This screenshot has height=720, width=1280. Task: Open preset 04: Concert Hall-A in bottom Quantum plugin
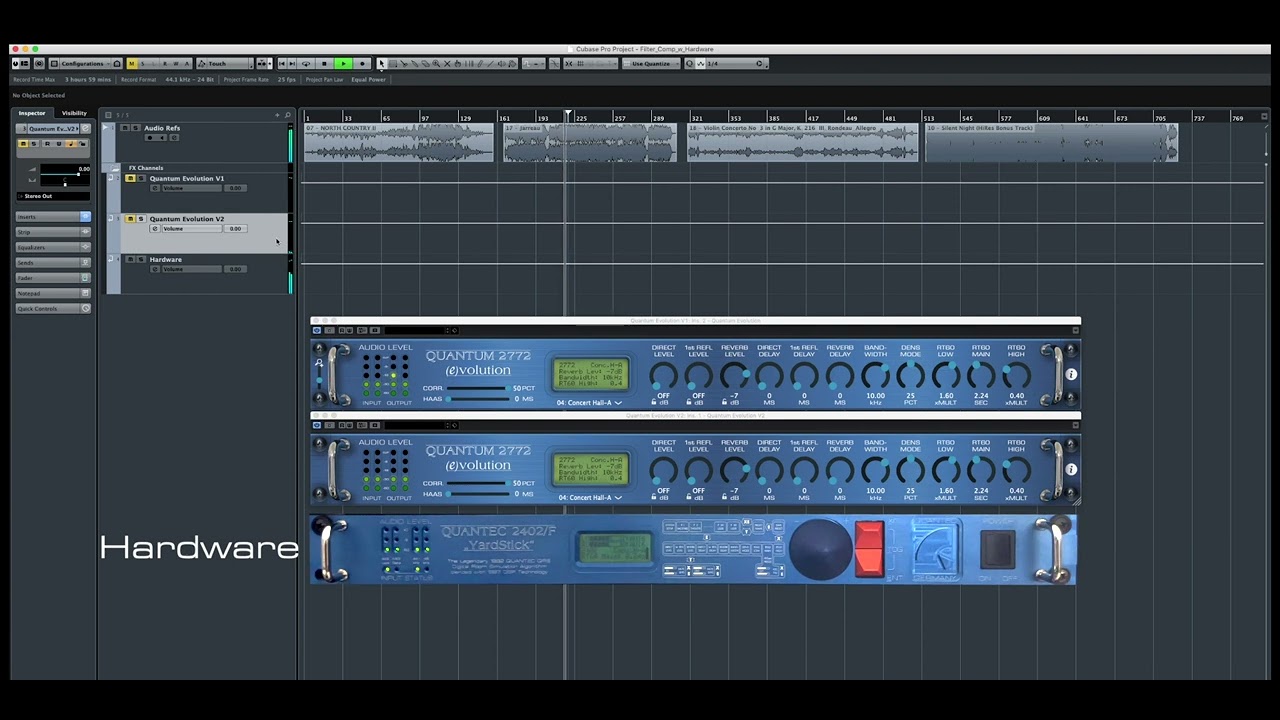point(589,497)
